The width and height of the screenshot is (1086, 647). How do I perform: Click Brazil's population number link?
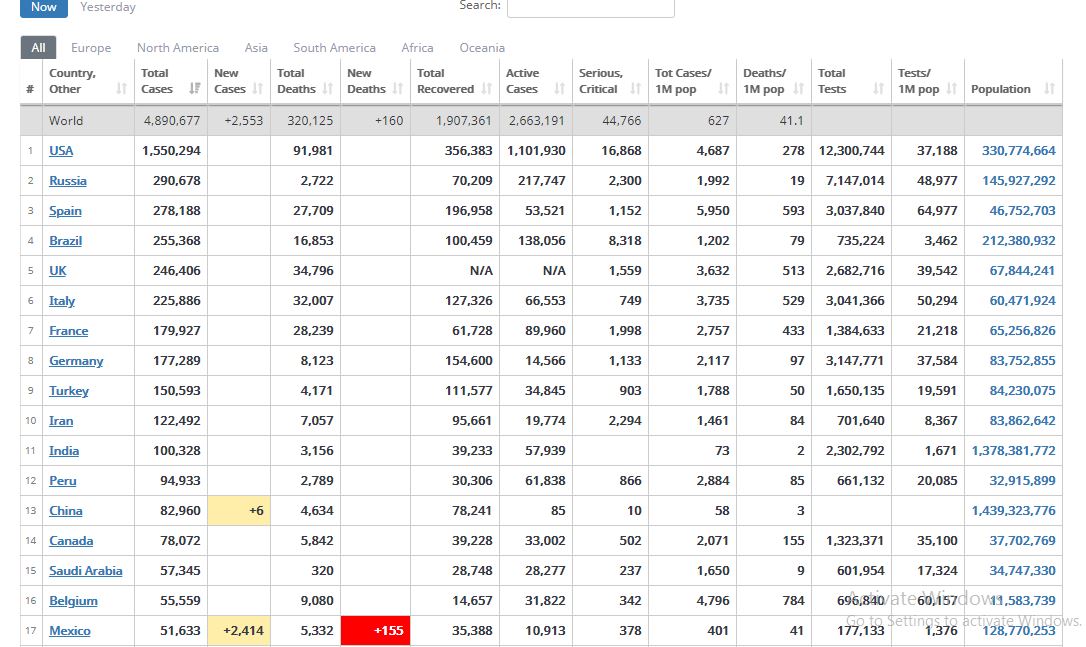pyautogui.click(x=1013, y=241)
